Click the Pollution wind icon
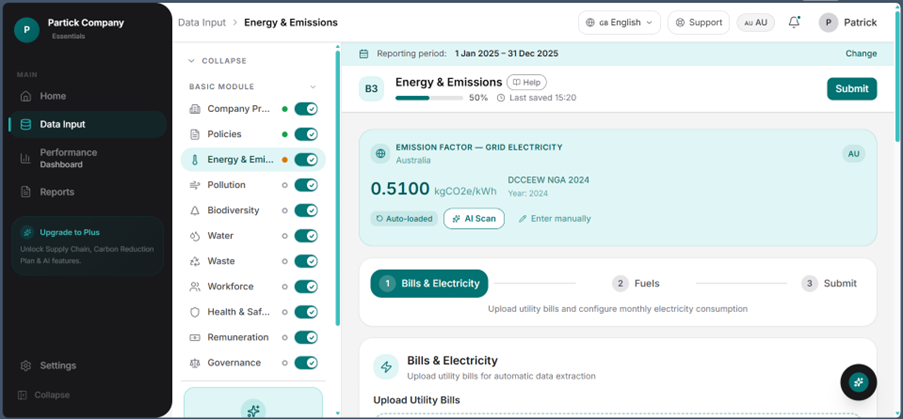 tap(195, 185)
